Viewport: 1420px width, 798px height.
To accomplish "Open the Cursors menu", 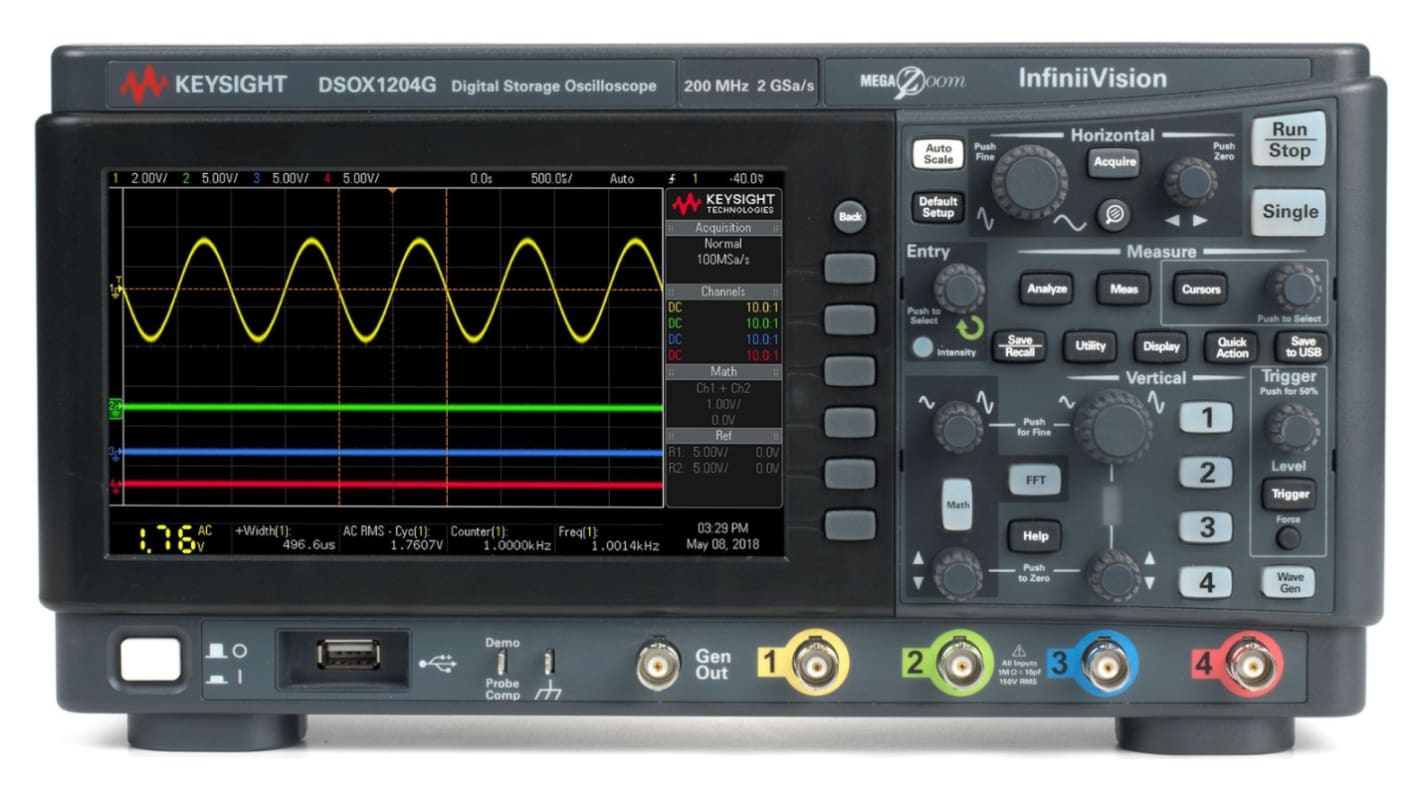I will [x=1201, y=289].
